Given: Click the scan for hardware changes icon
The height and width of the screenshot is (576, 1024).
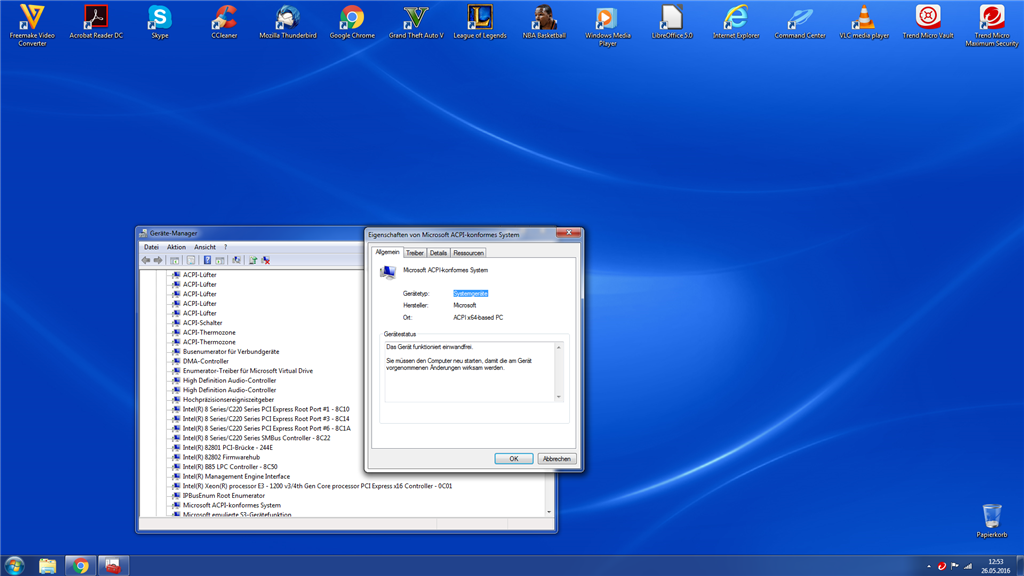Looking at the screenshot, I should tap(236, 260).
